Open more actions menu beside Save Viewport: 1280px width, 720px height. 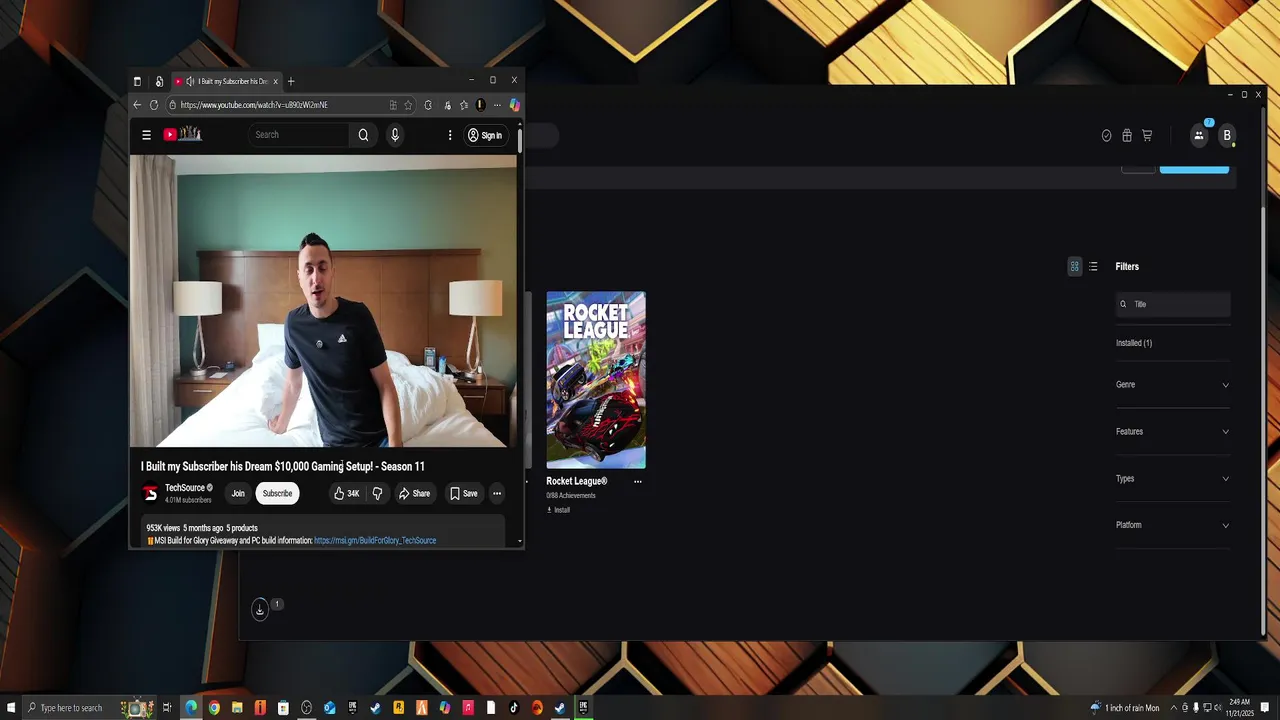click(x=497, y=493)
